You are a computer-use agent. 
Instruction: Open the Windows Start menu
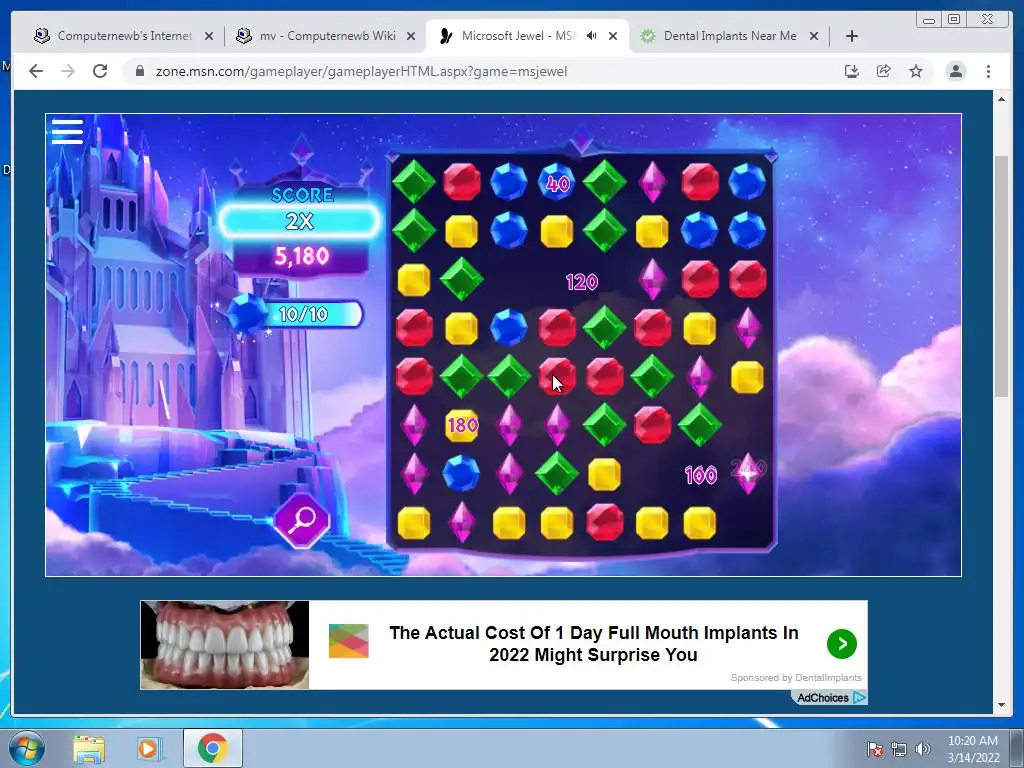[x=26, y=748]
